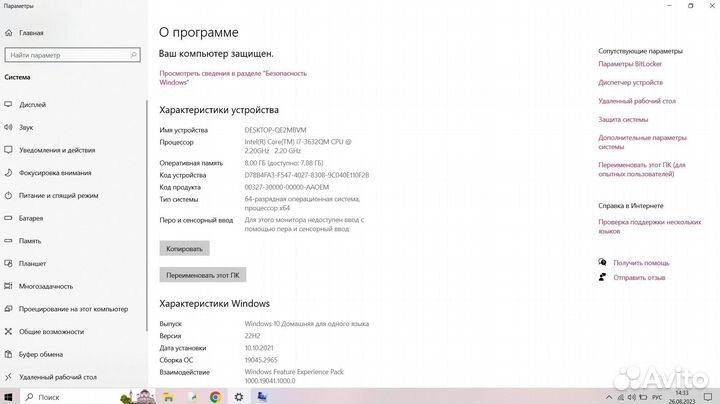Open Буфер обмена settings
The width and height of the screenshot is (720, 404).
pyautogui.click(x=41, y=355)
